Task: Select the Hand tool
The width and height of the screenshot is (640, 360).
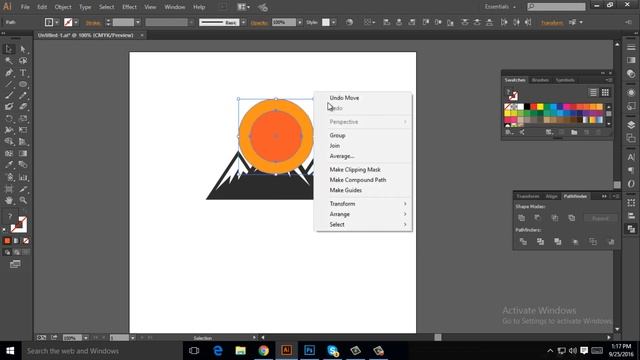Action: point(9,200)
